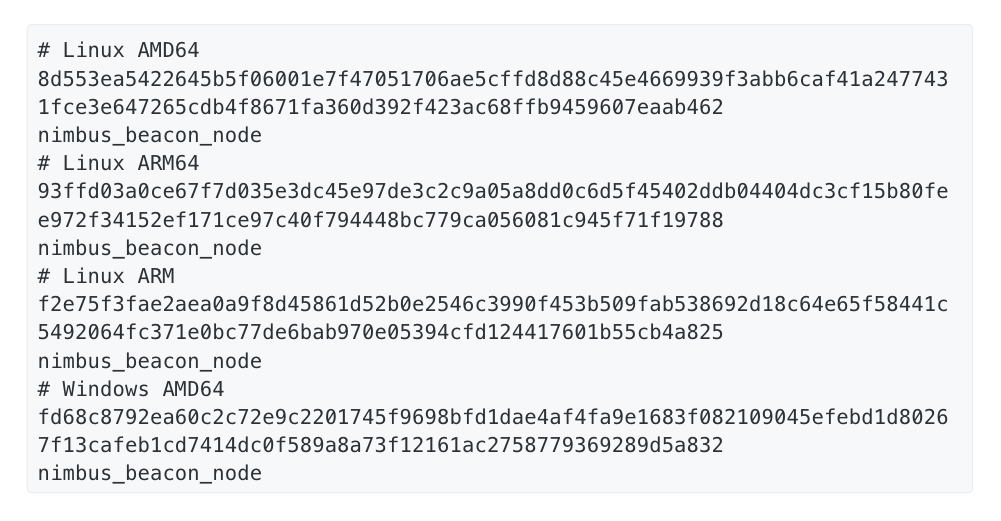Click nimbus_beacon_node under Linux ARM64
The width and height of the screenshot is (1001, 521).
coord(150,248)
